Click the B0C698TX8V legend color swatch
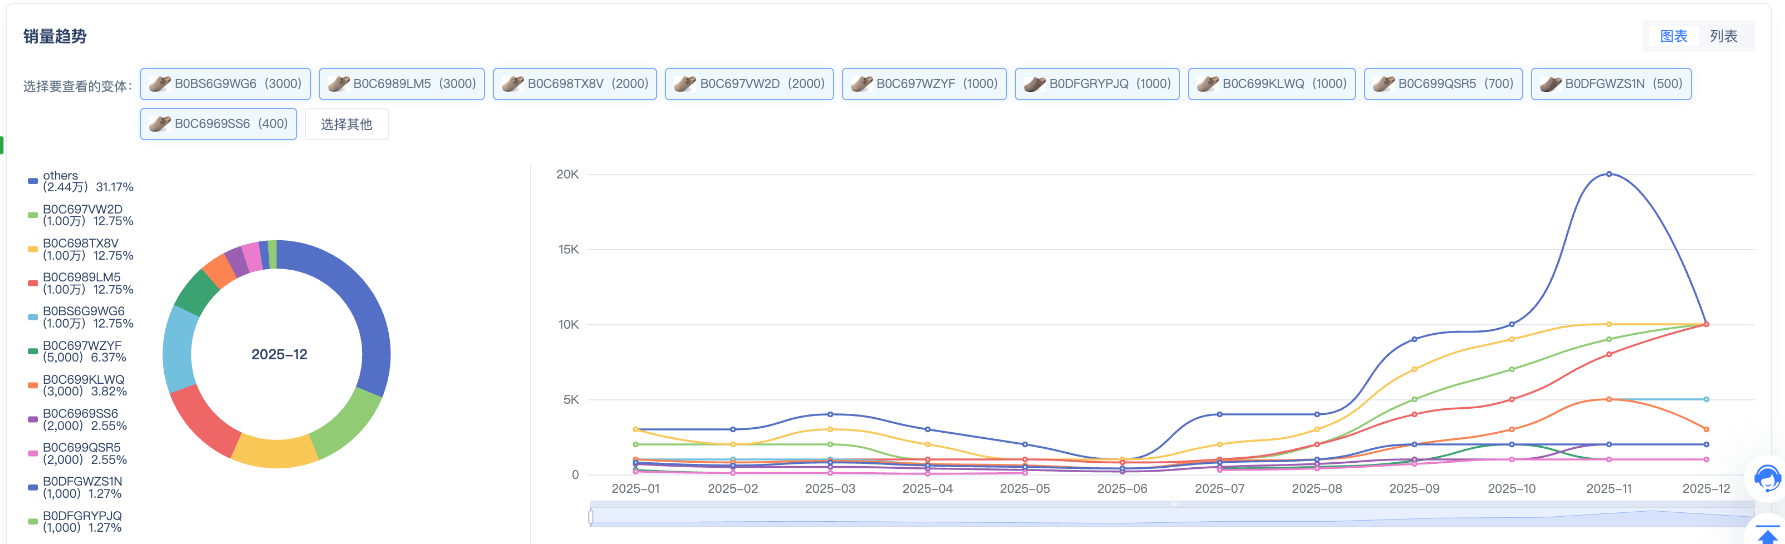Viewport: 1785px width, 544px height. click(33, 249)
